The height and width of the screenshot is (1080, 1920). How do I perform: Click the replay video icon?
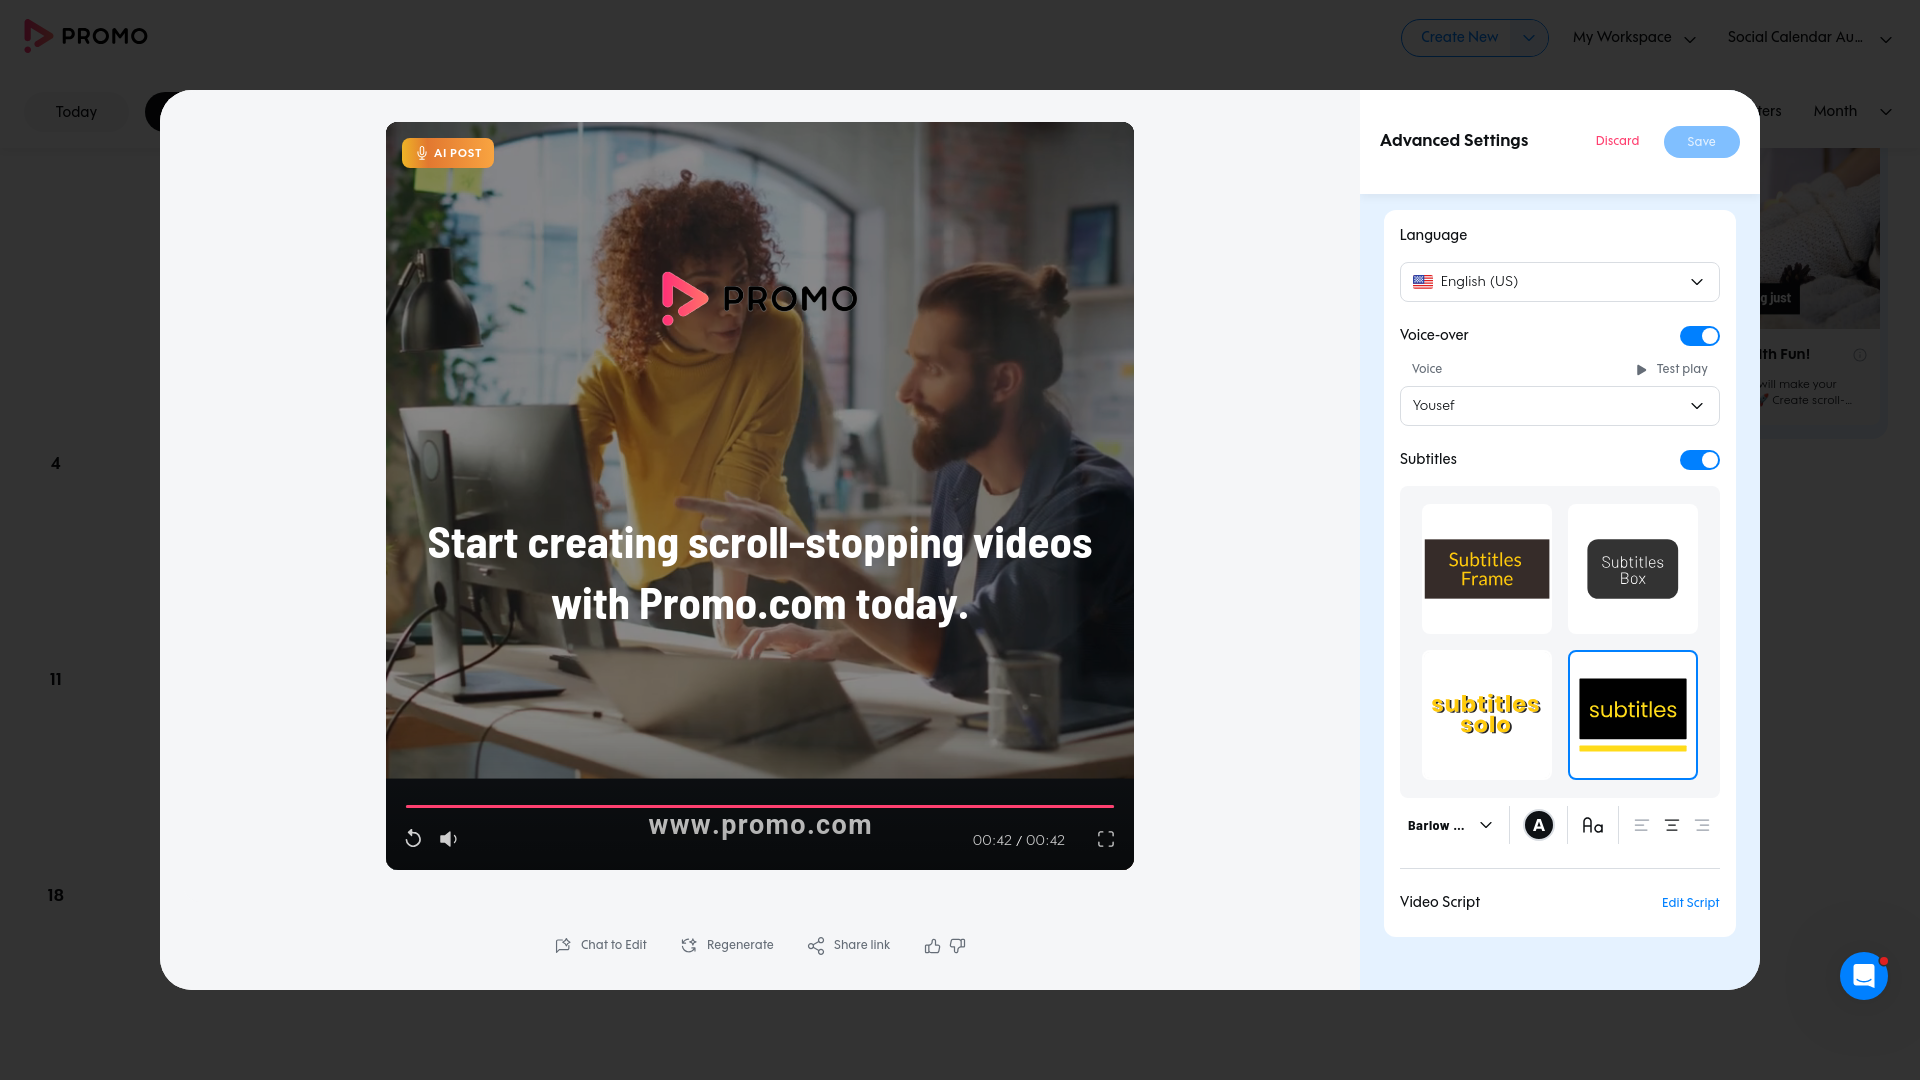point(413,839)
